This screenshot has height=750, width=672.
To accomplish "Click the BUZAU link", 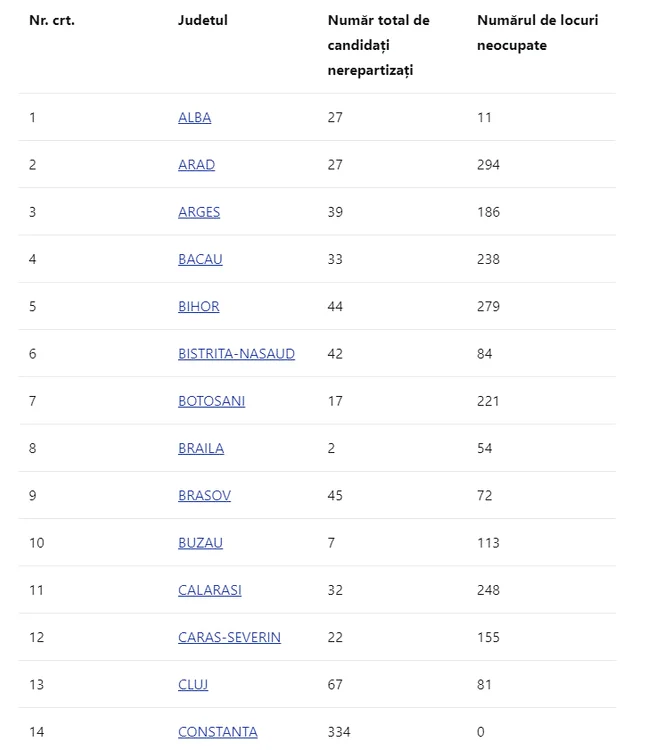I will (x=200, y=543).
